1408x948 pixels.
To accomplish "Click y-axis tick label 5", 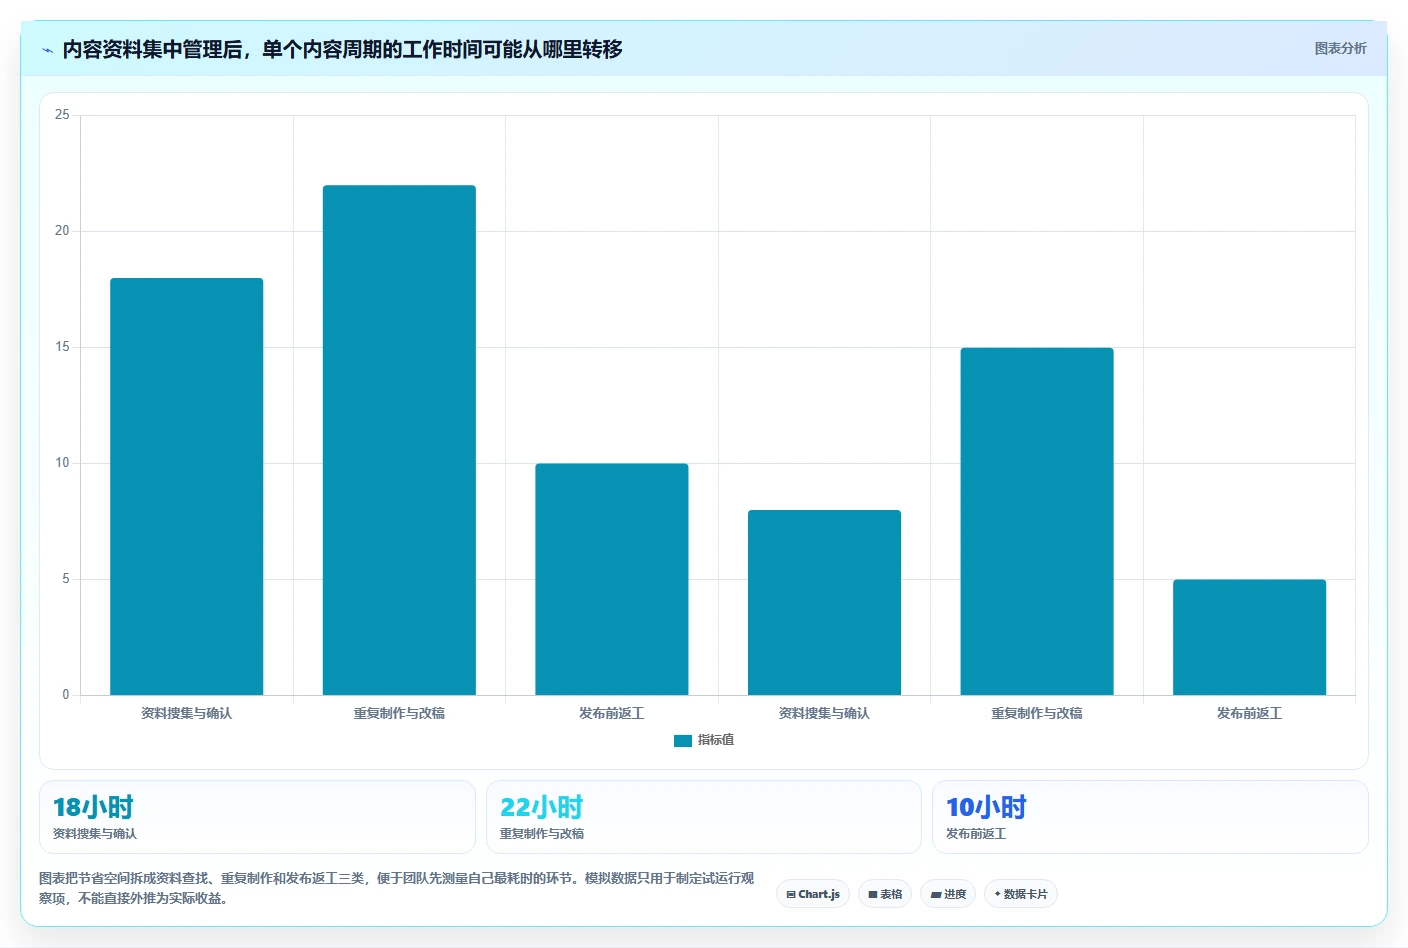I will 66,579.
